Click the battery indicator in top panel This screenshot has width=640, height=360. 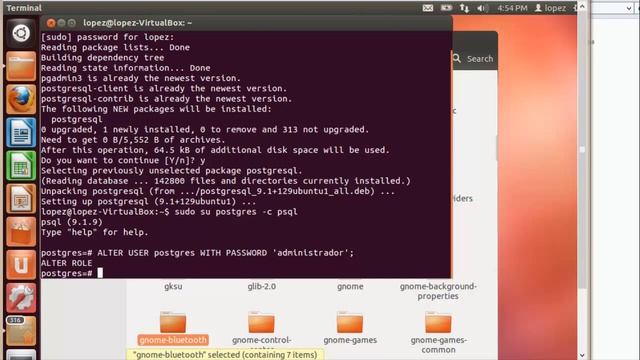446,8
